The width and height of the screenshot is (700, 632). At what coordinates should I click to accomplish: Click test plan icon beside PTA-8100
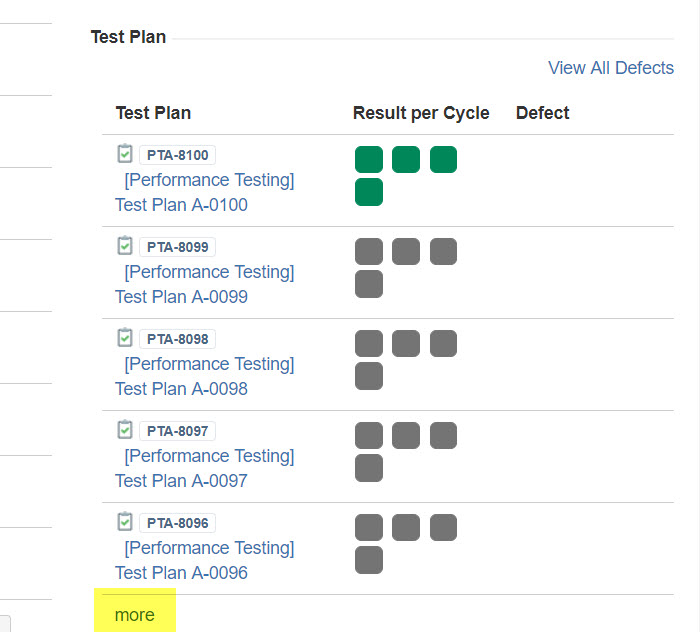125,154
